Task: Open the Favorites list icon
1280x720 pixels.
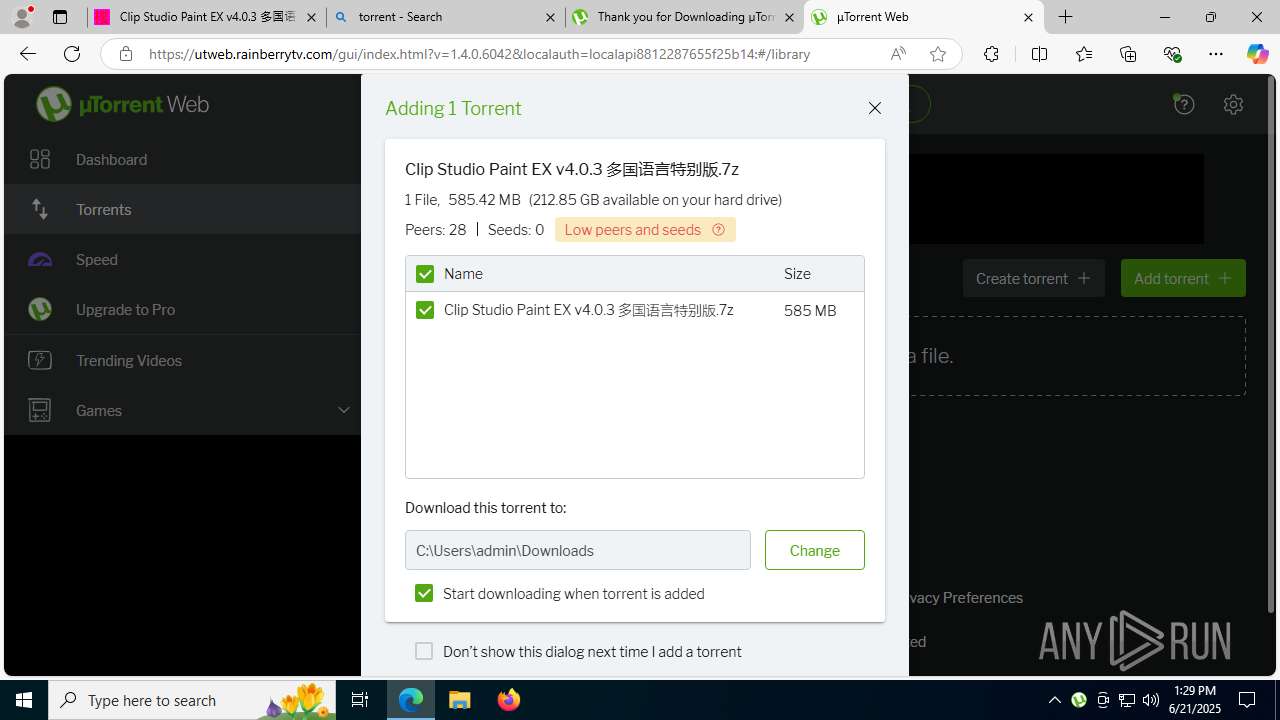Action: 1084,54
